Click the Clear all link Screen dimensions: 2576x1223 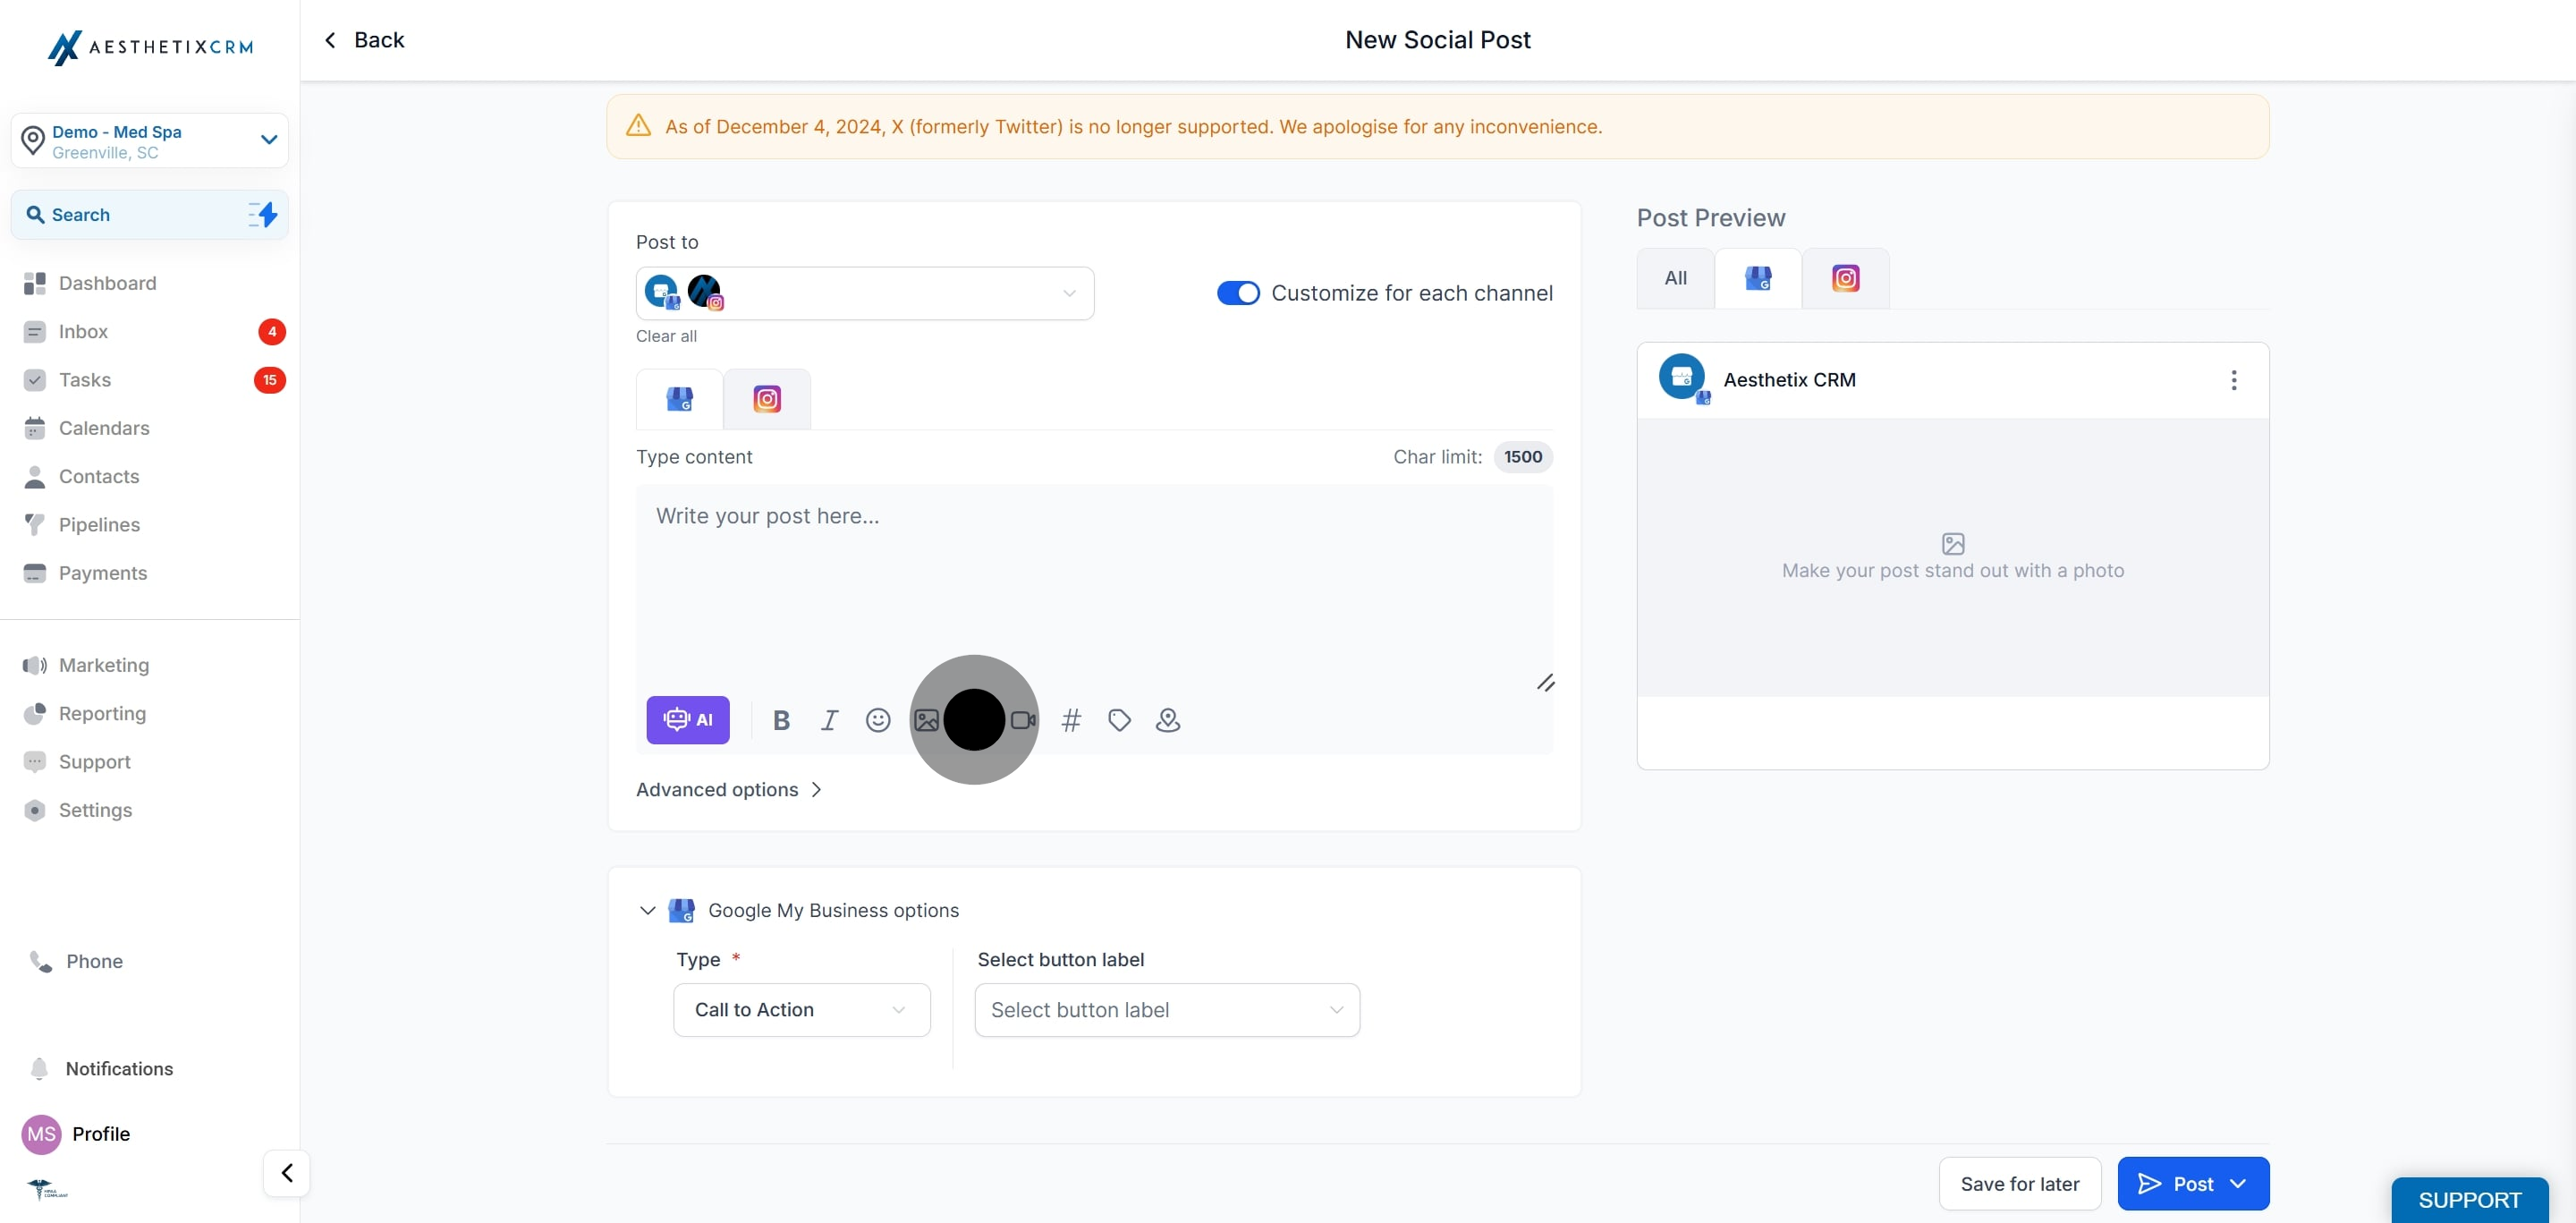click(x=666, y=336)
